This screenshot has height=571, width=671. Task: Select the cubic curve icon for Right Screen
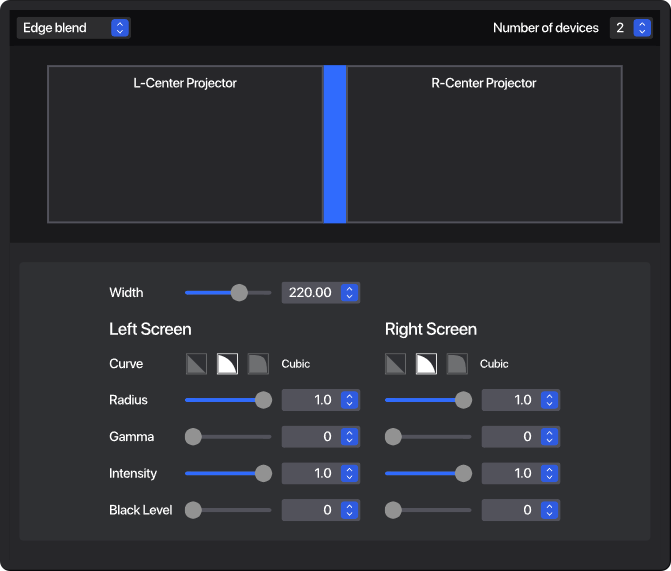(x=427, y=364)
